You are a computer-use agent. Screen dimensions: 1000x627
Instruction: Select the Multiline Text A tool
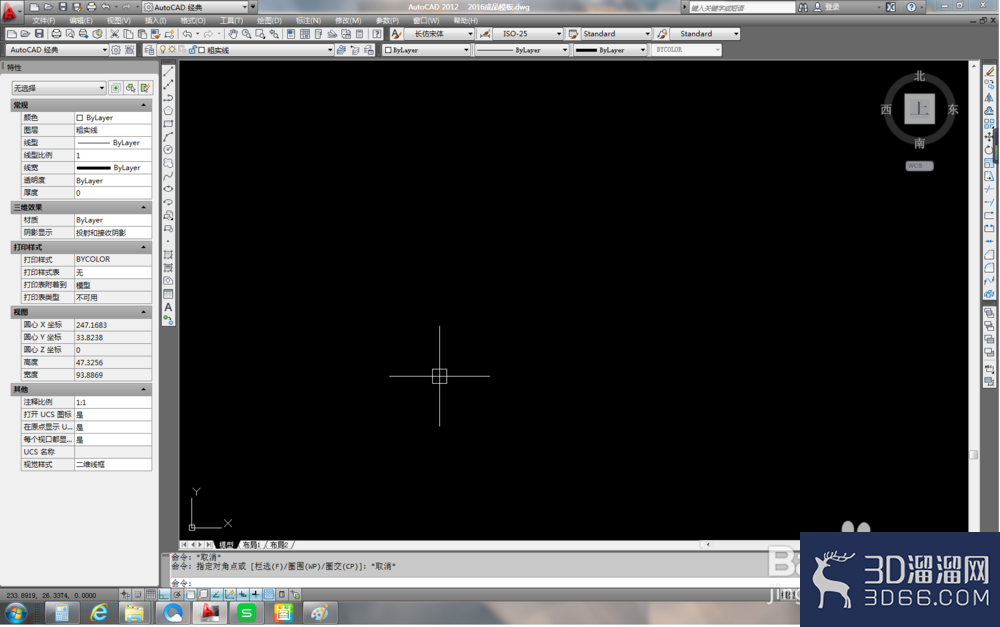click(x=168, y=307)
